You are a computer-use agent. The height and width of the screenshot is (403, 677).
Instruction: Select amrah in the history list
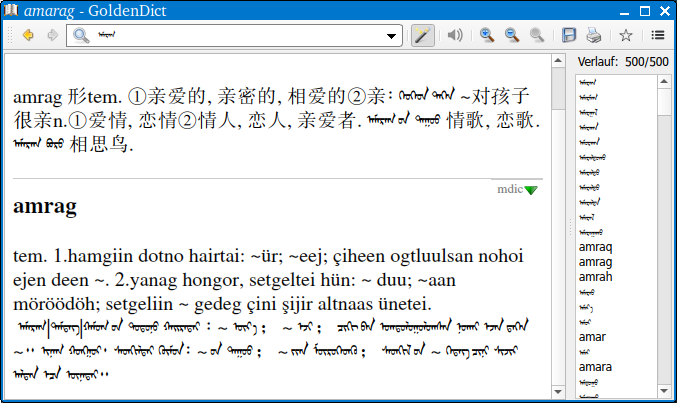click(x=595, y=276)
